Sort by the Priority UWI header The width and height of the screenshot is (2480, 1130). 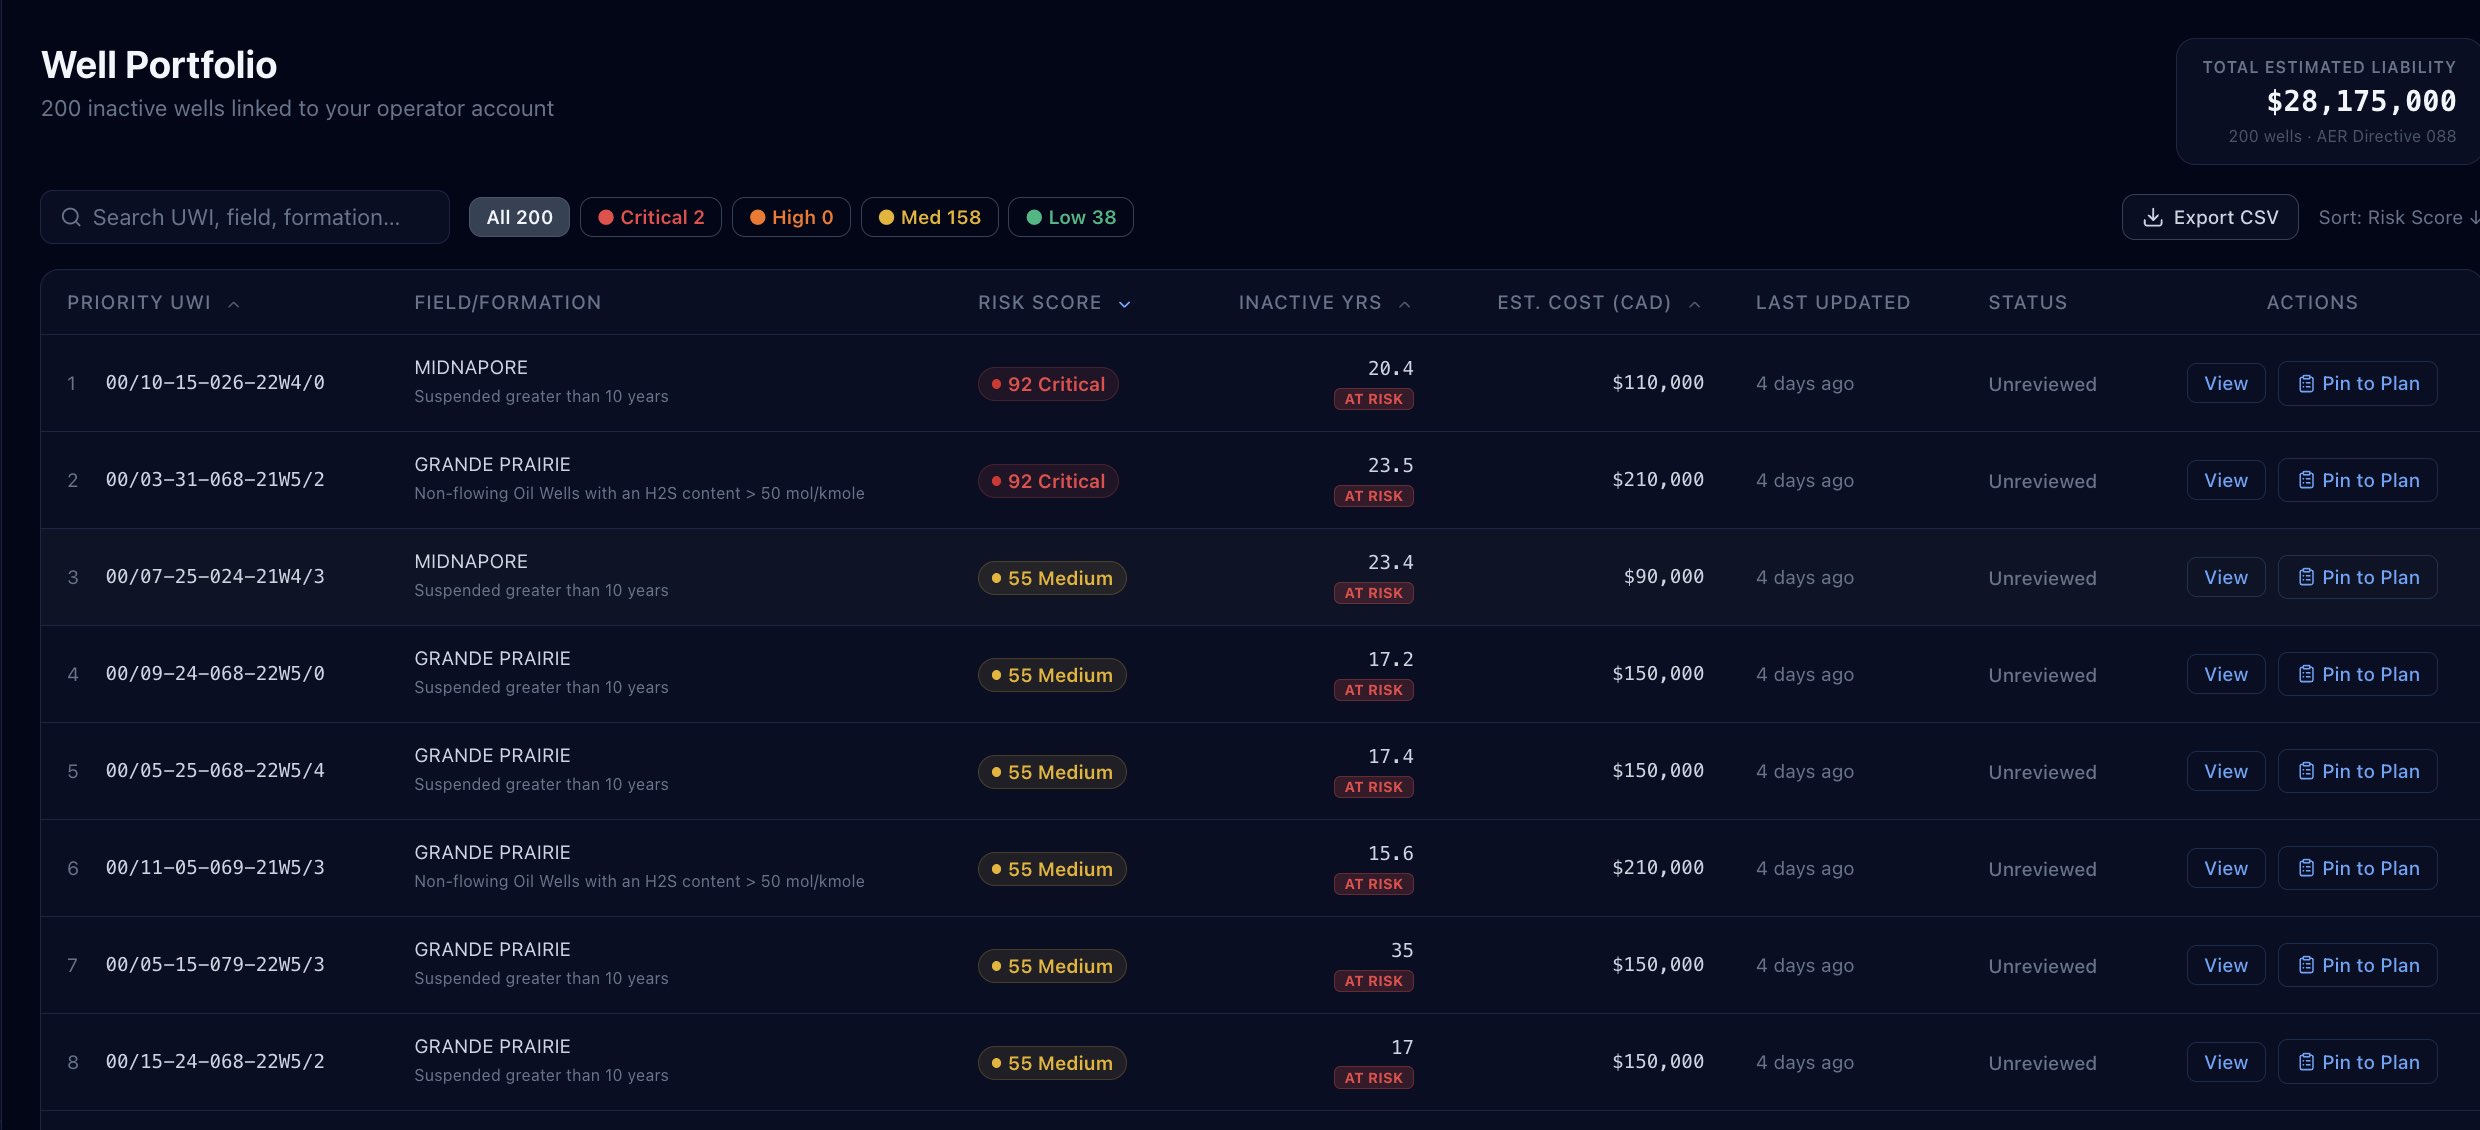(x=140, y=302)
